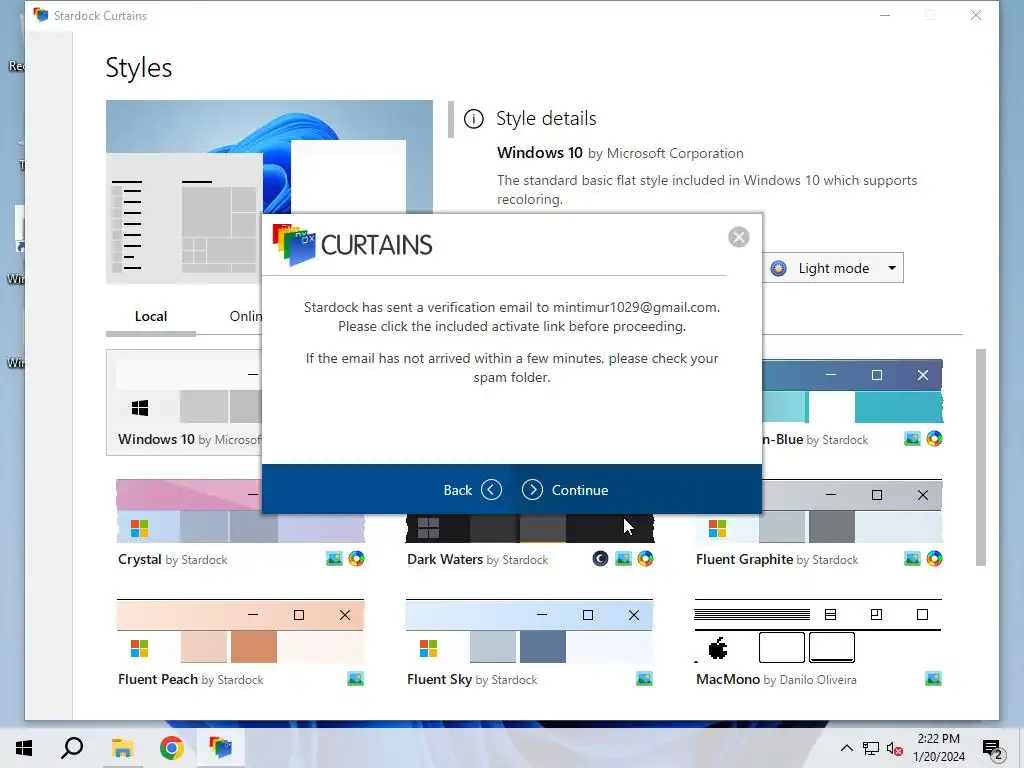Select the MacMono style thumbnail
The height and width of the screenshot is (768, 1024).
pyautogui.click(x=818, y=632)
